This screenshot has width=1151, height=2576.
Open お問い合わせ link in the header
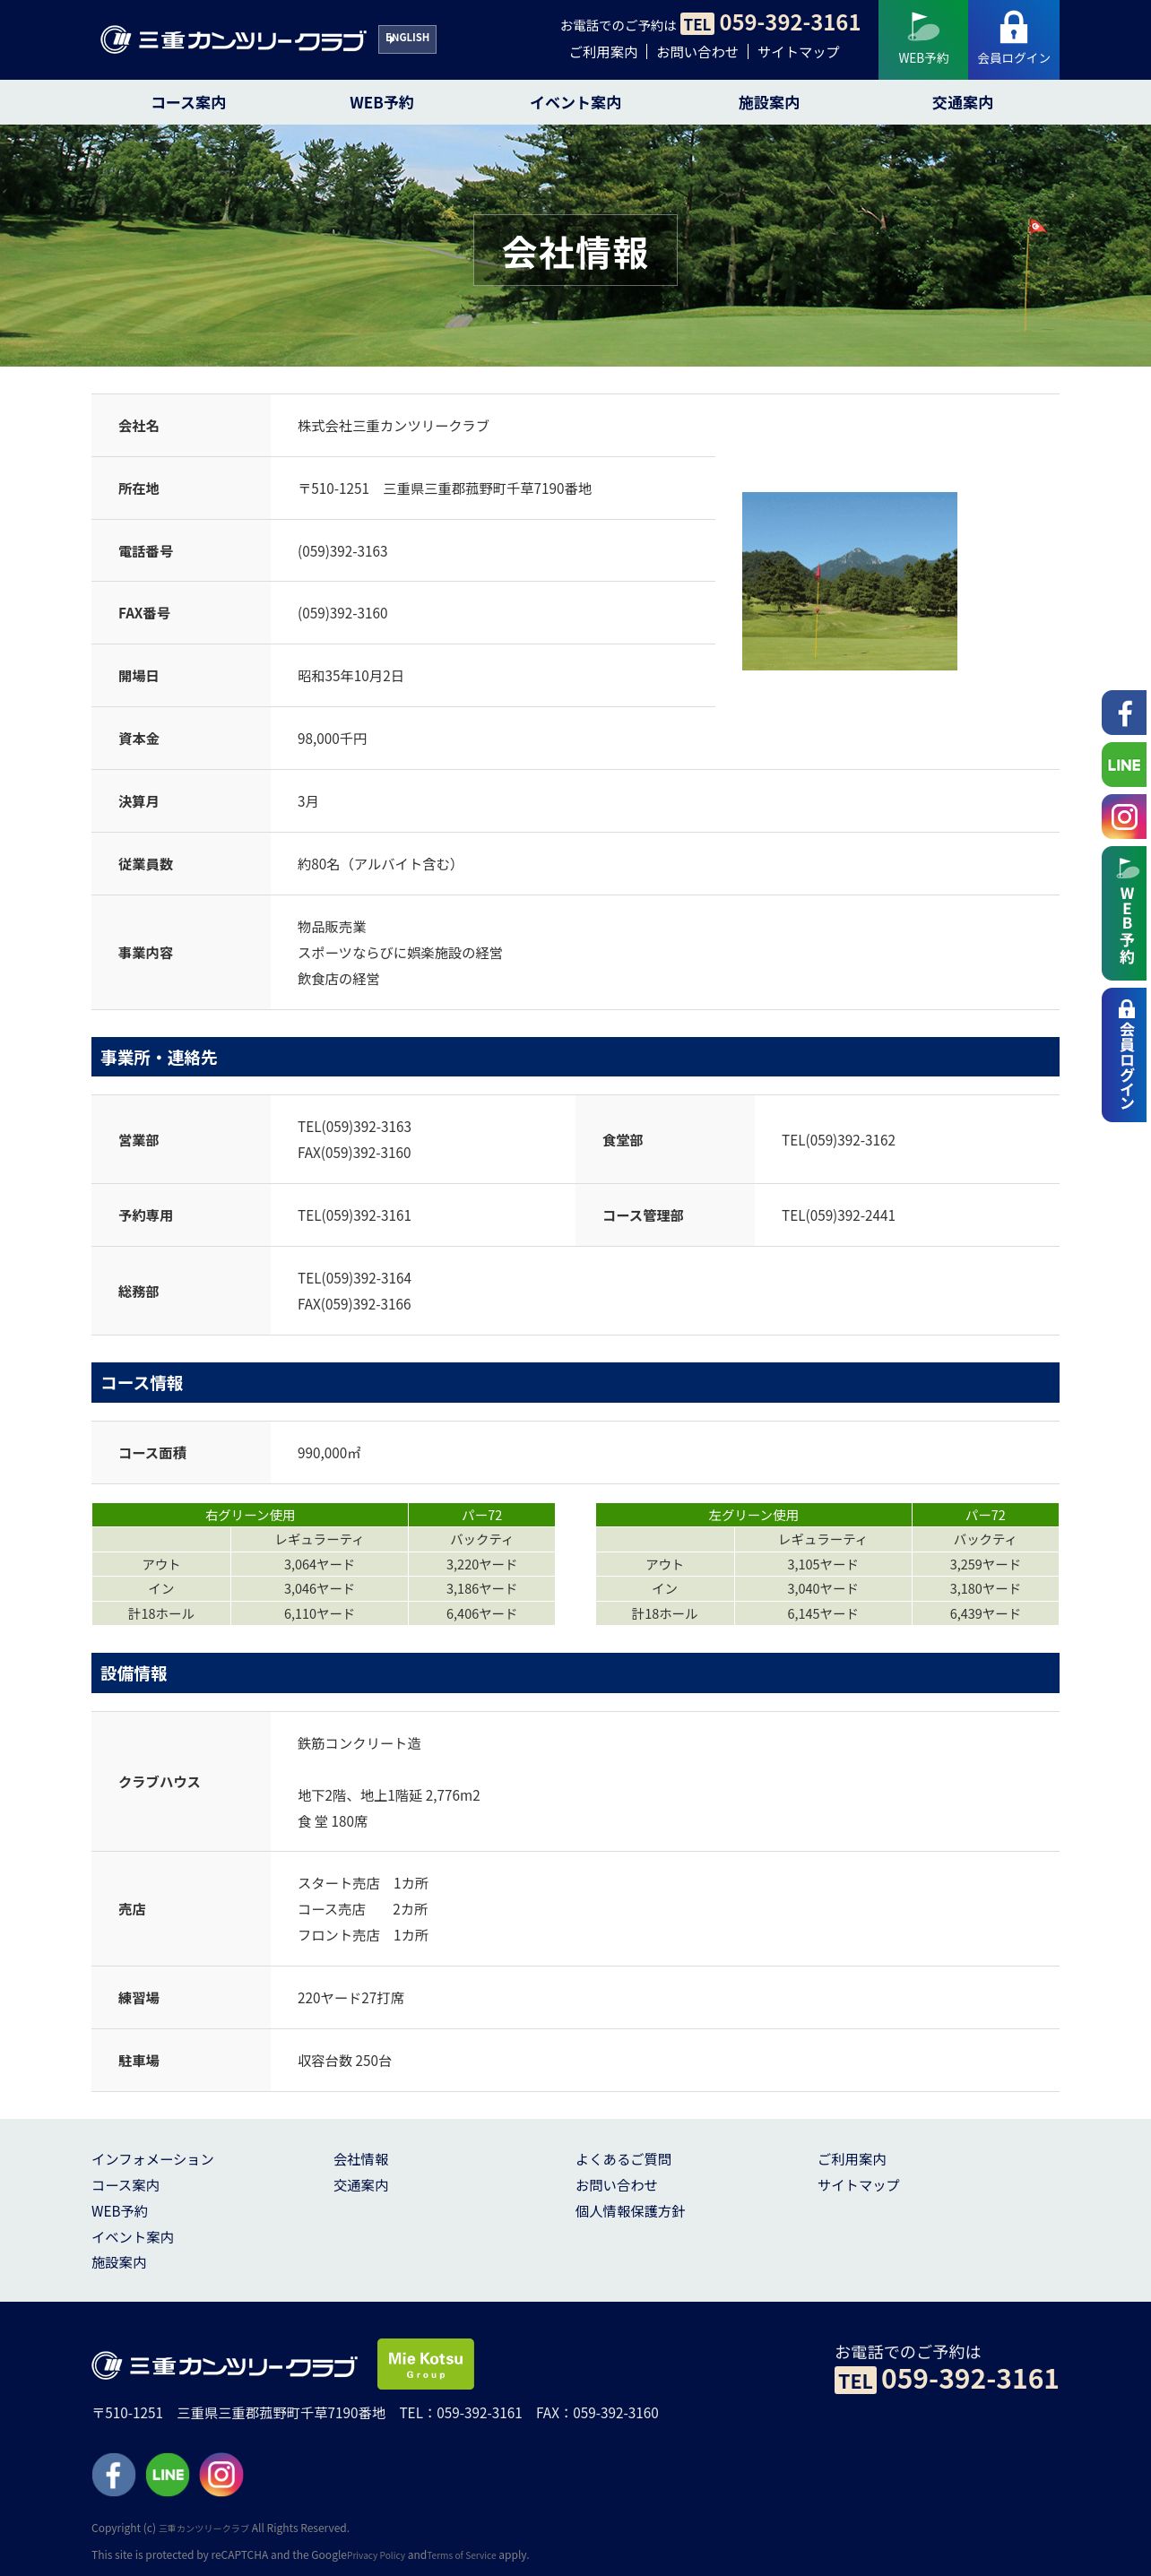point(697,52)
